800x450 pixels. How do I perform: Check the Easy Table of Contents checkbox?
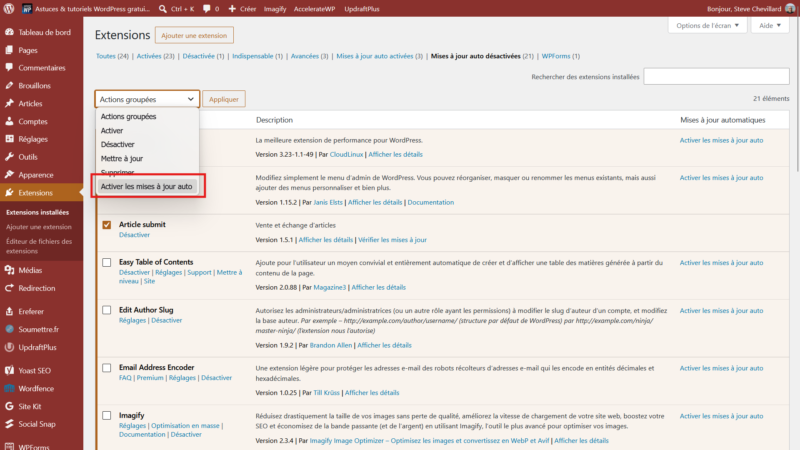tap(107, 262)
